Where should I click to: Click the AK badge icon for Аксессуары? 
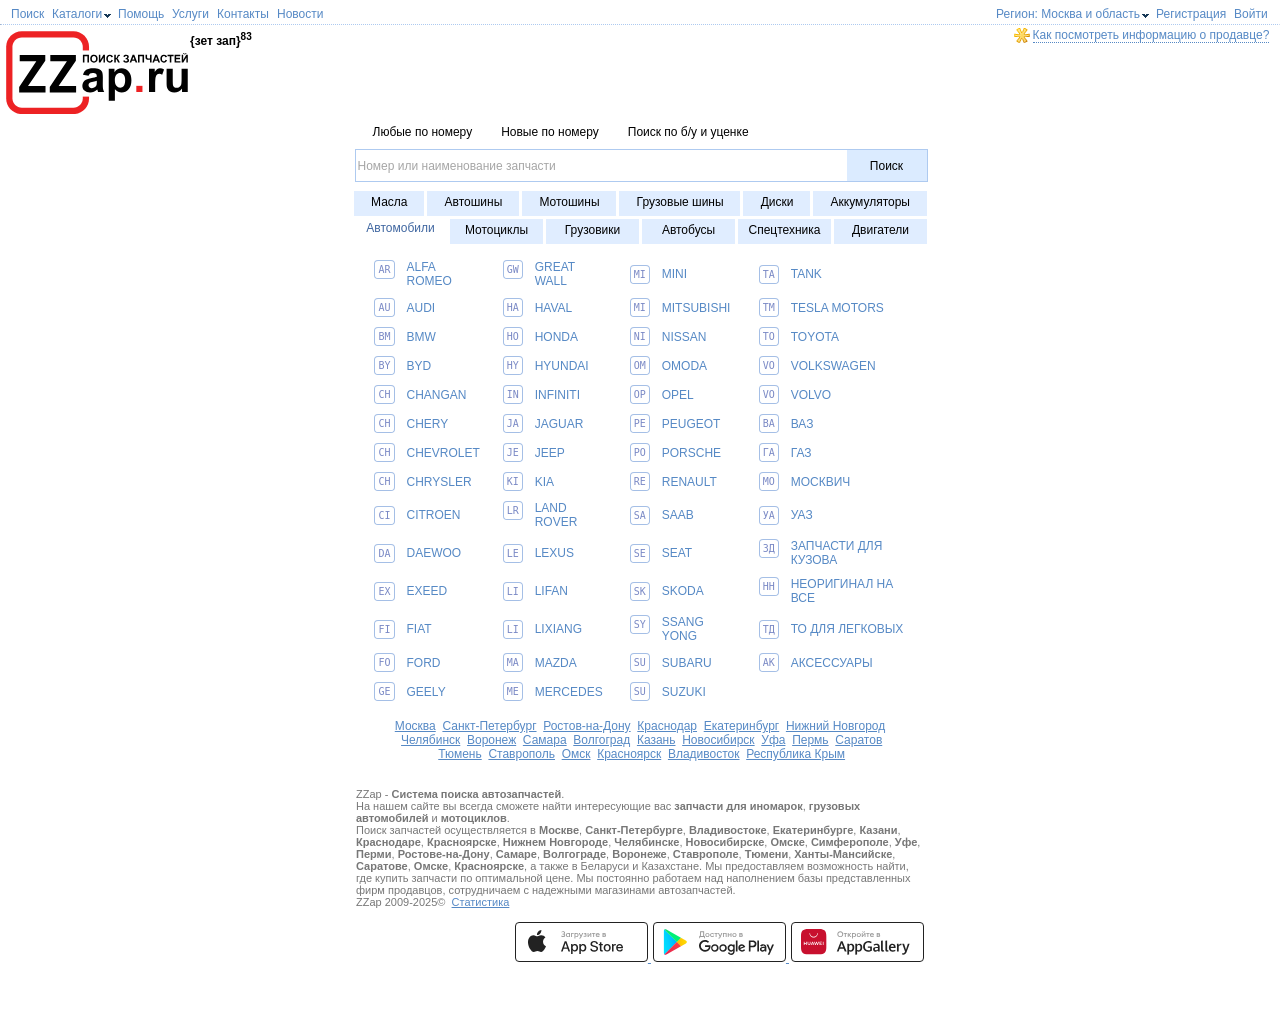pos(769,663)
